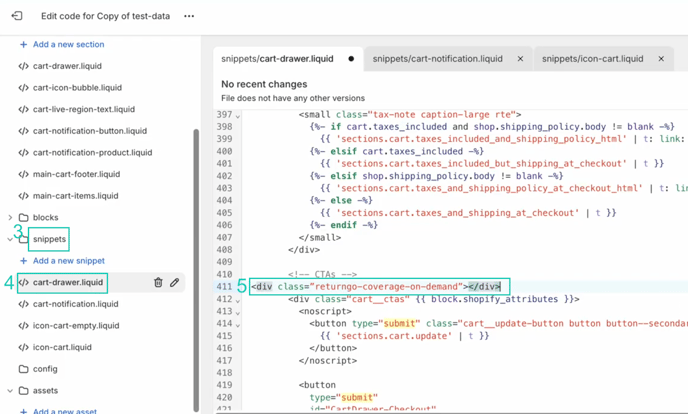Expand the blocks folder chevron

[x=10, y=218]
